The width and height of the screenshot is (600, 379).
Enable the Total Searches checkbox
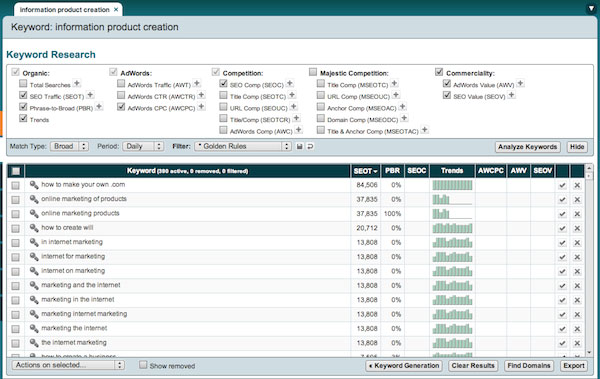[23, 83]
